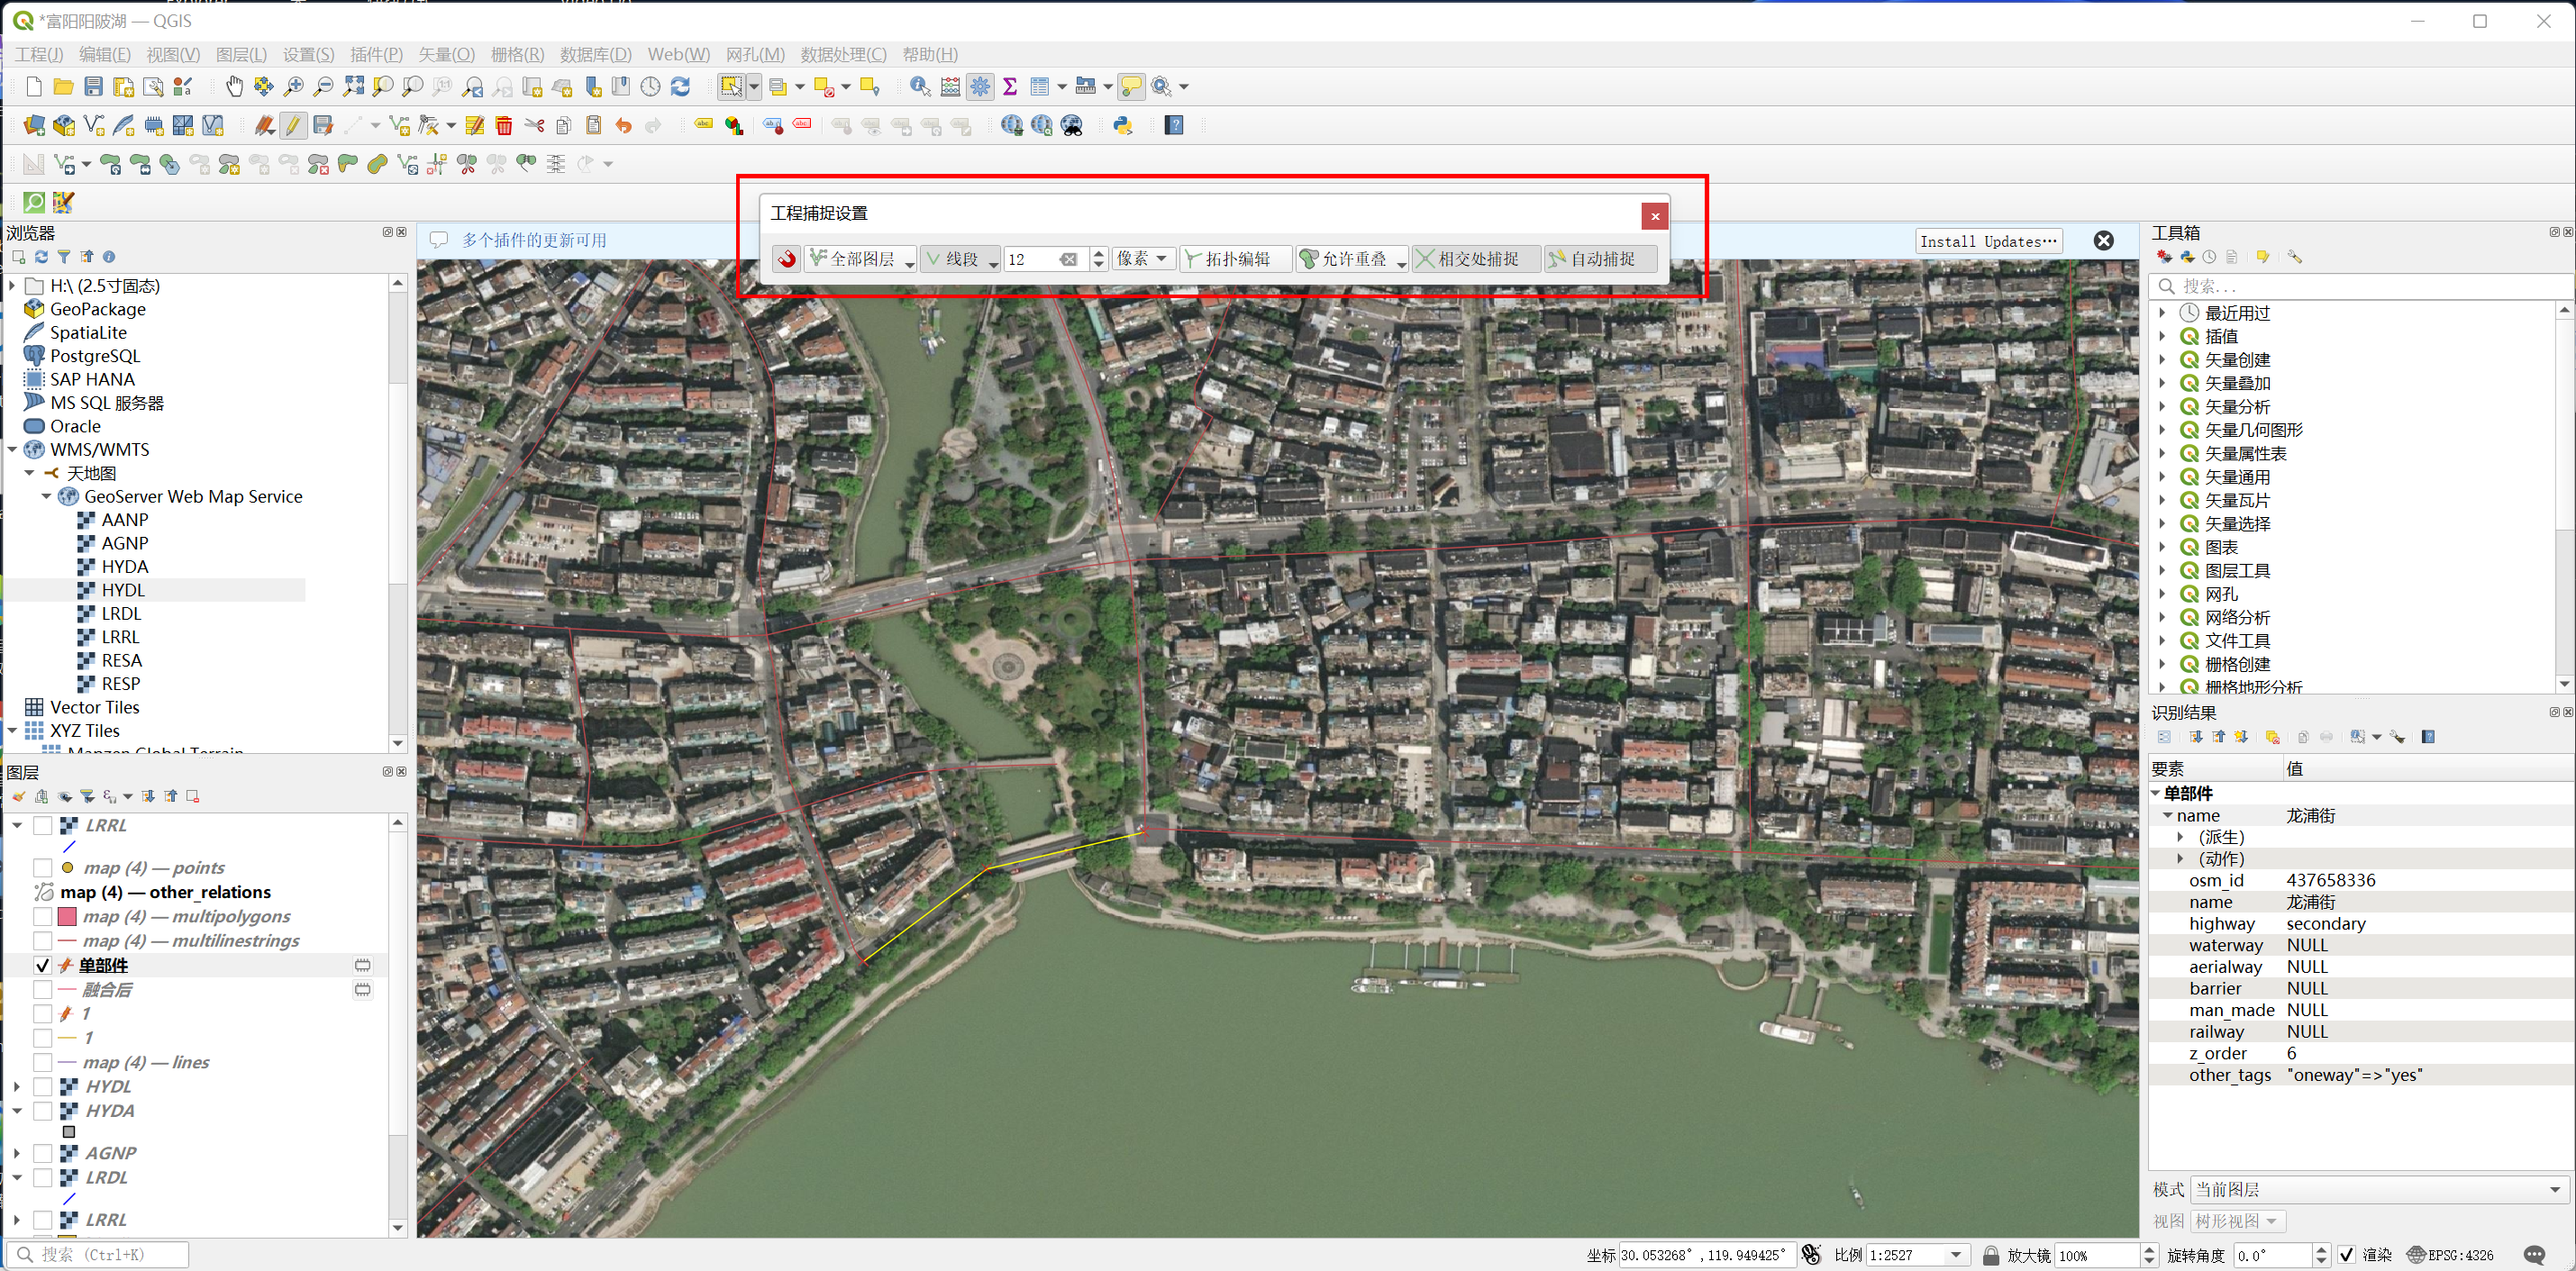2576x1271 pixels.
Task: Open the 矢量(O) menu
Action: coord(446,55)
